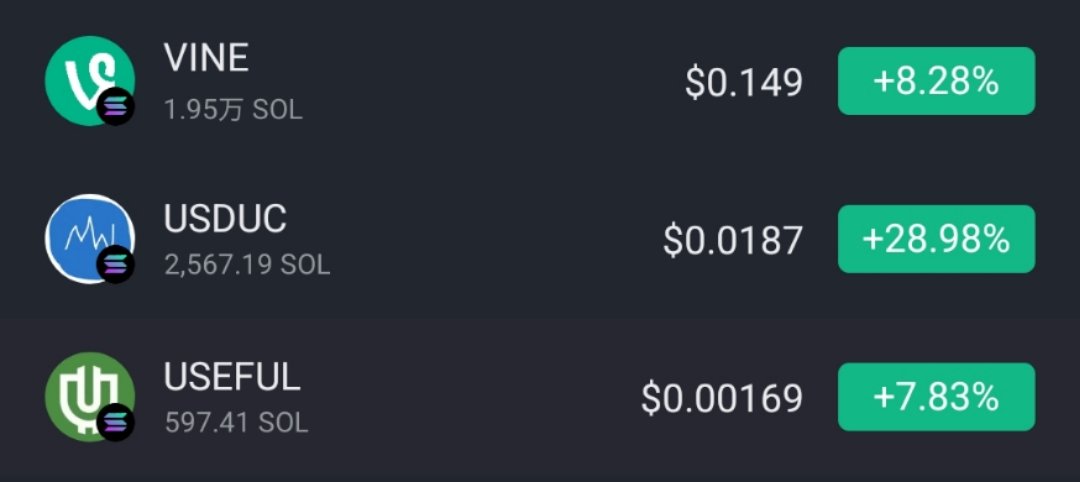Screen dimensions: 1080x482
Task: Tap the +7.83% change badge
Action: tap(936, 397)
